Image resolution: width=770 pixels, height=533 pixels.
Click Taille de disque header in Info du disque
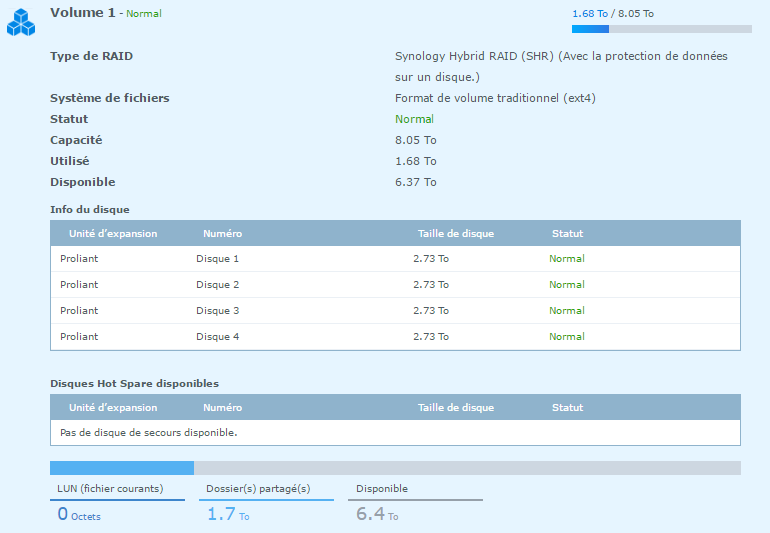pos(455,233)
